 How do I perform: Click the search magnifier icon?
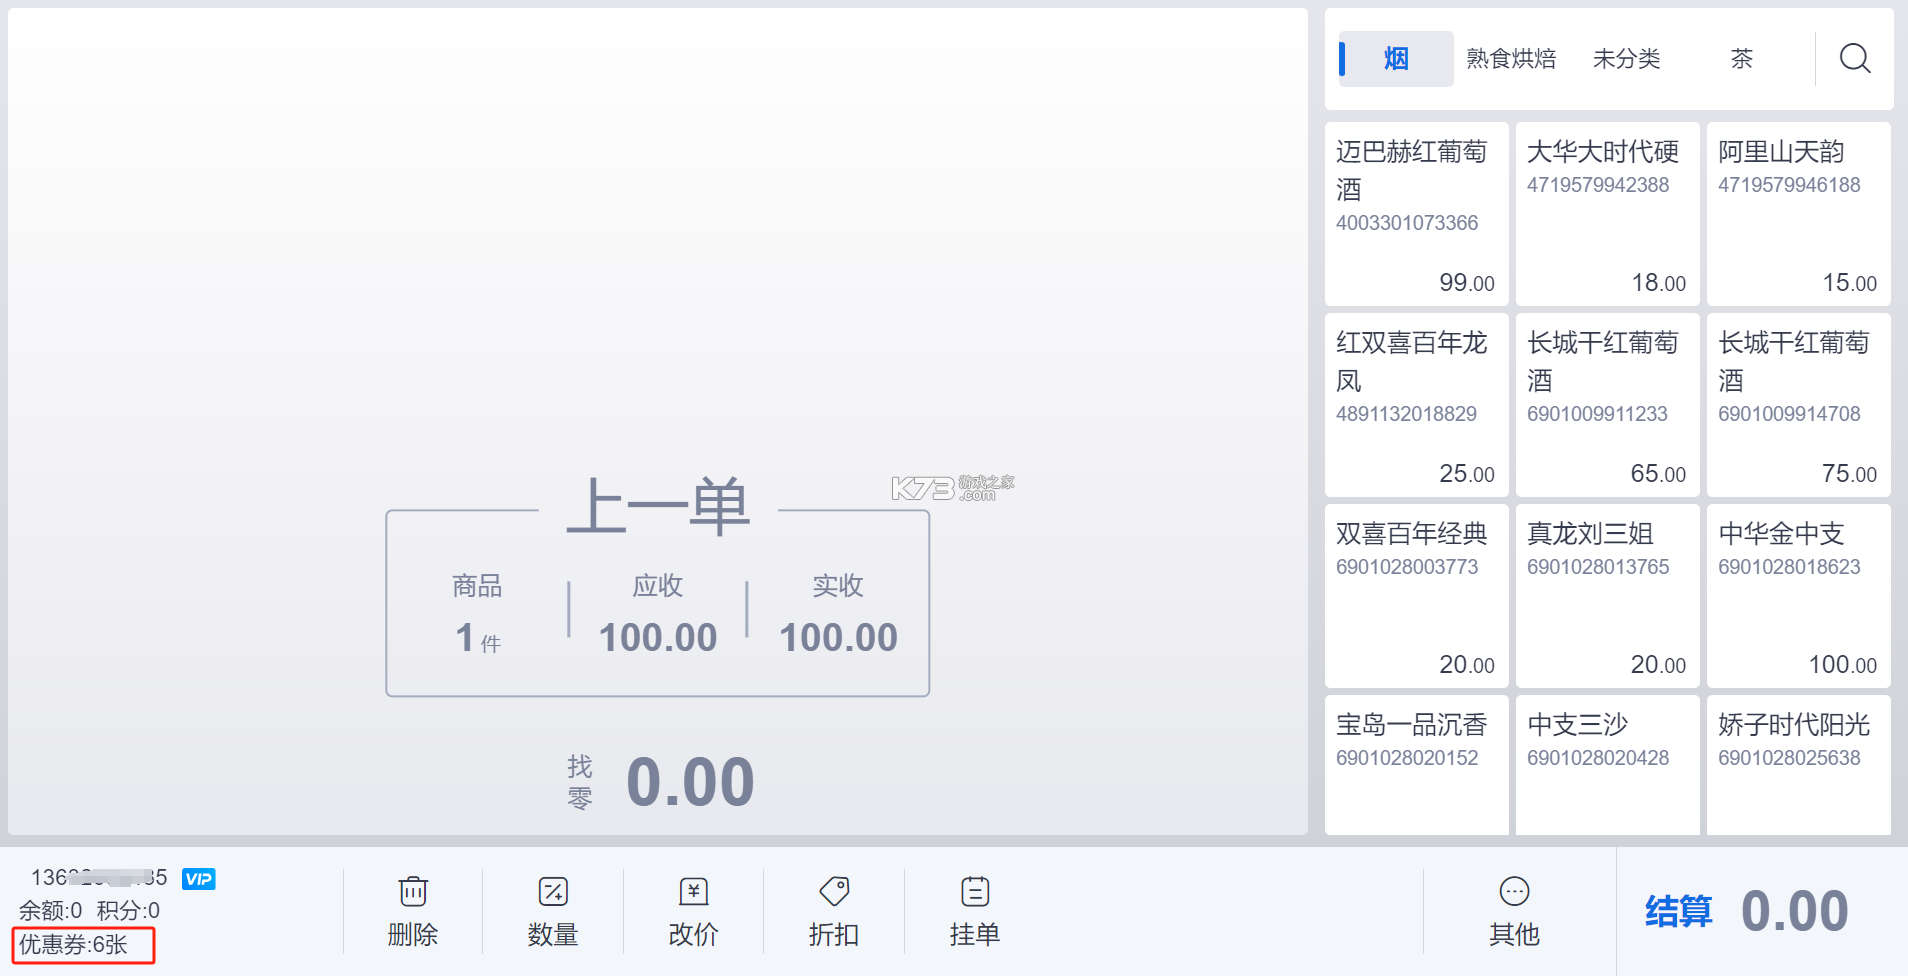coord(1855,58)
